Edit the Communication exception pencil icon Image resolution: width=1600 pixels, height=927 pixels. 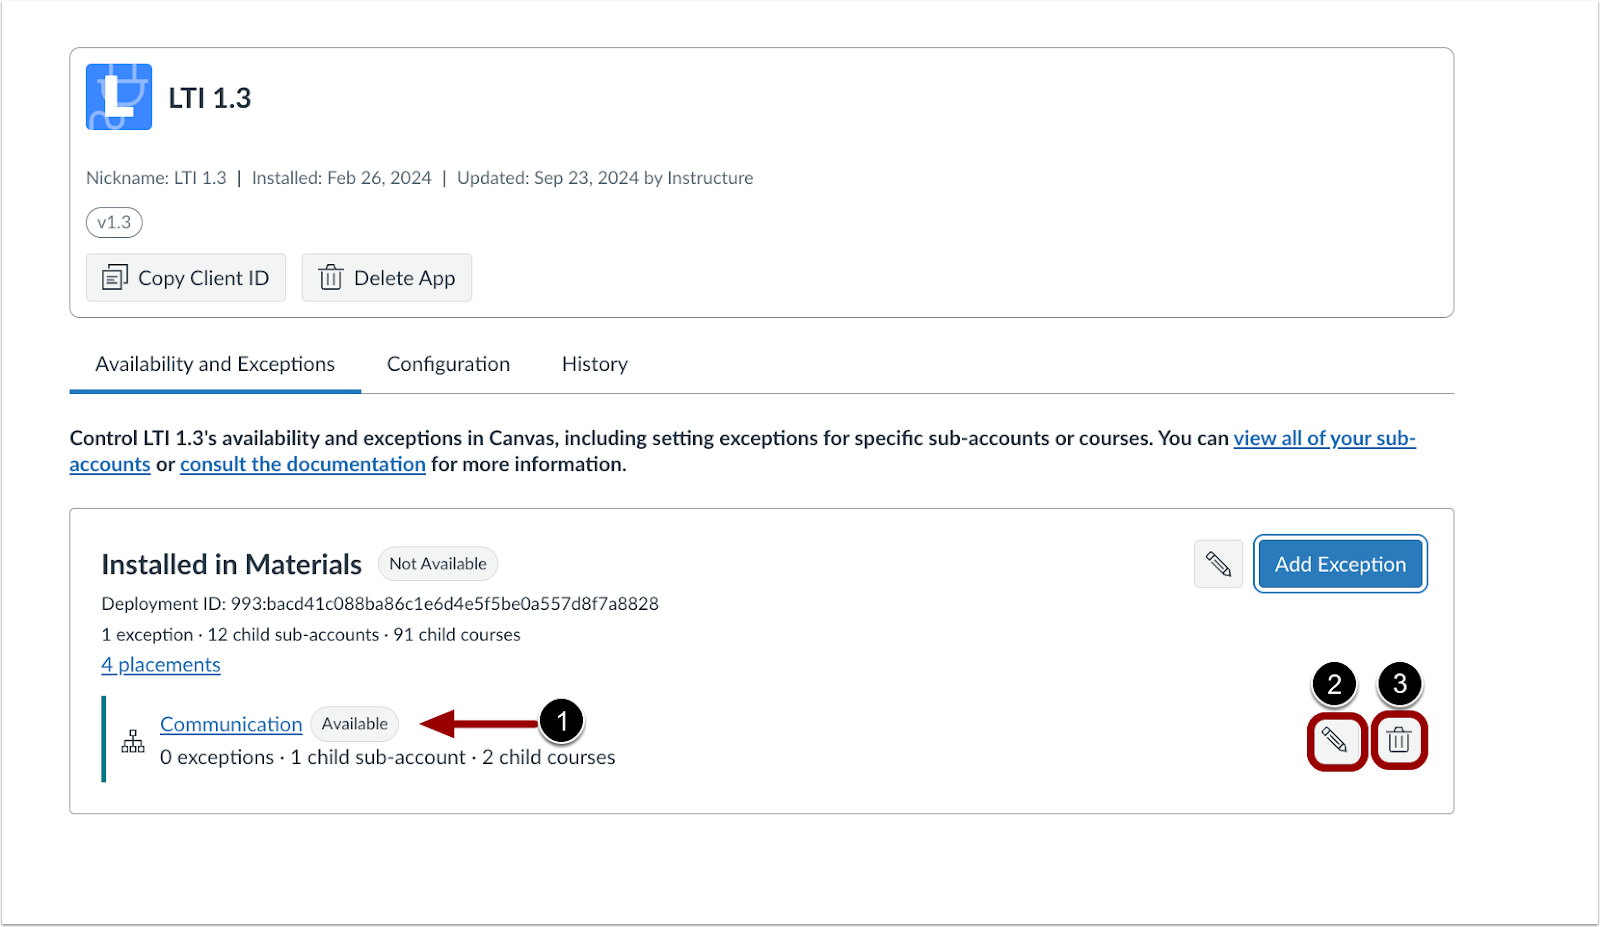coord(1335,740)
